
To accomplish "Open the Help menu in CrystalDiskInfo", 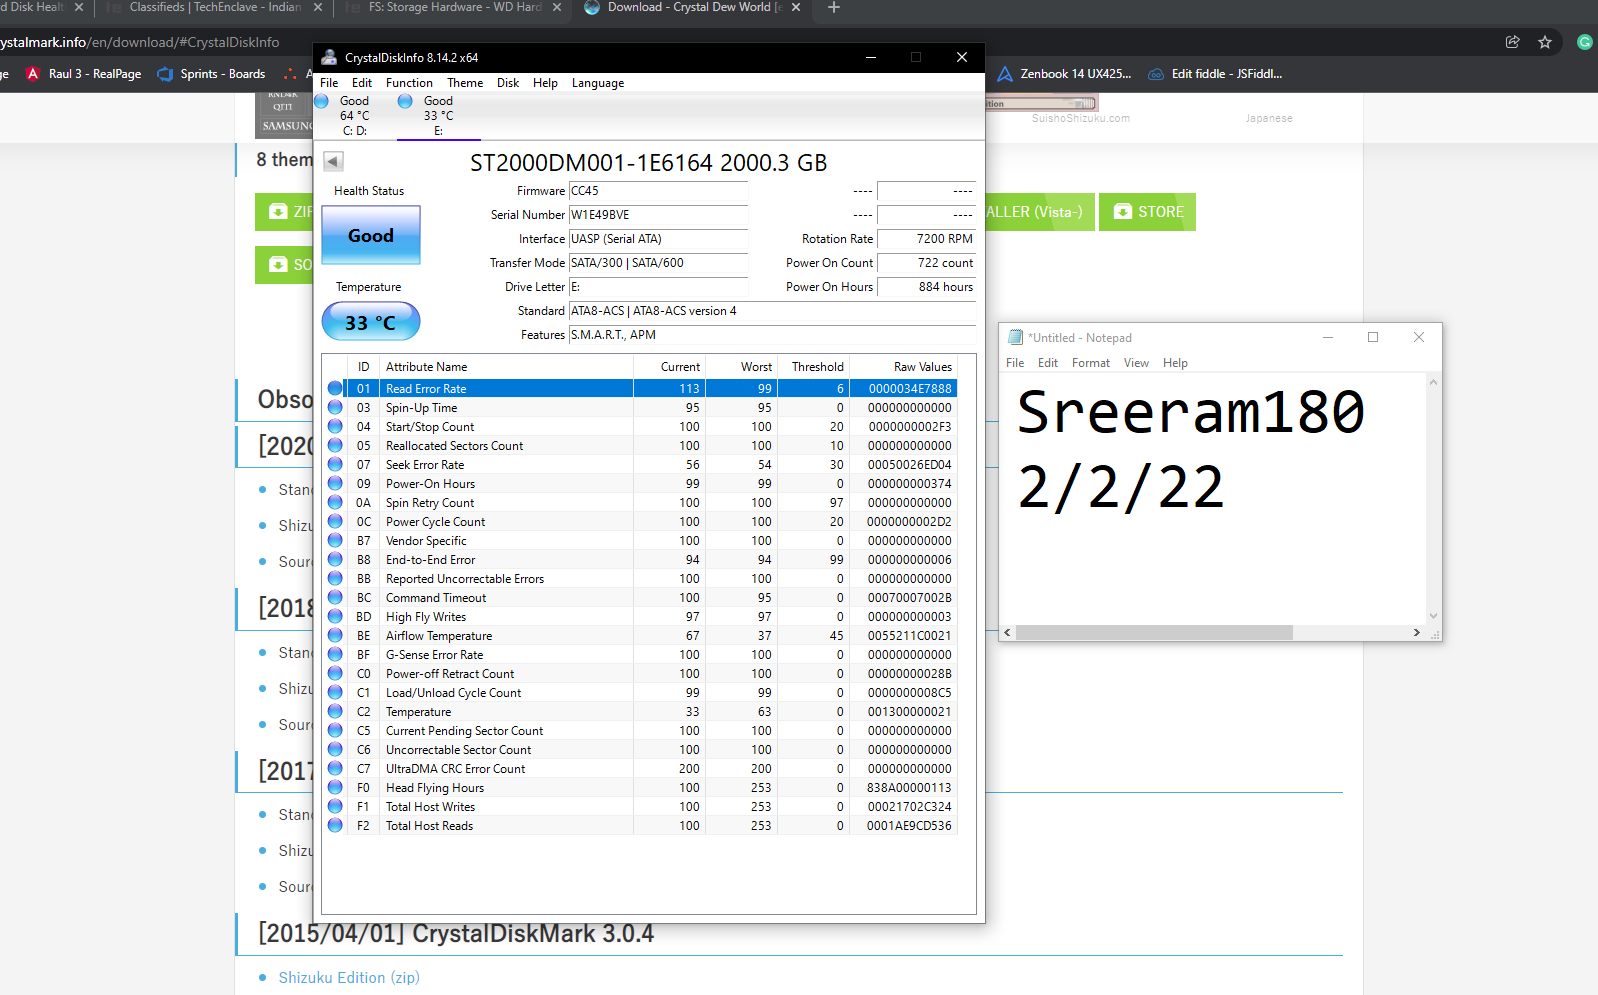I will click(545, 83).
